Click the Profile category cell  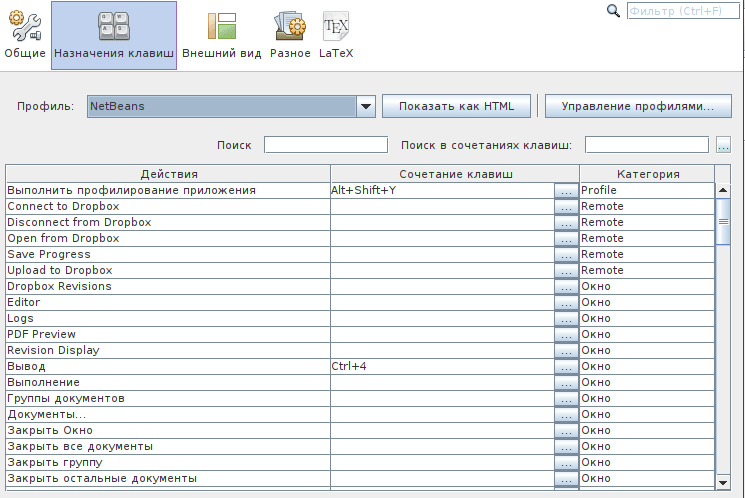pos(647,190)
